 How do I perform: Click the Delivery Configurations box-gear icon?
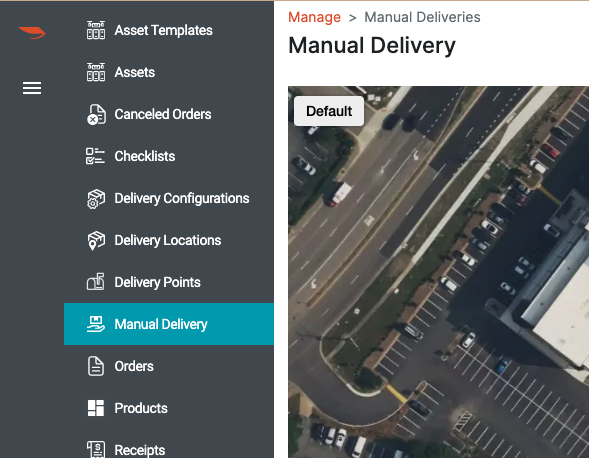click(96, 198)
